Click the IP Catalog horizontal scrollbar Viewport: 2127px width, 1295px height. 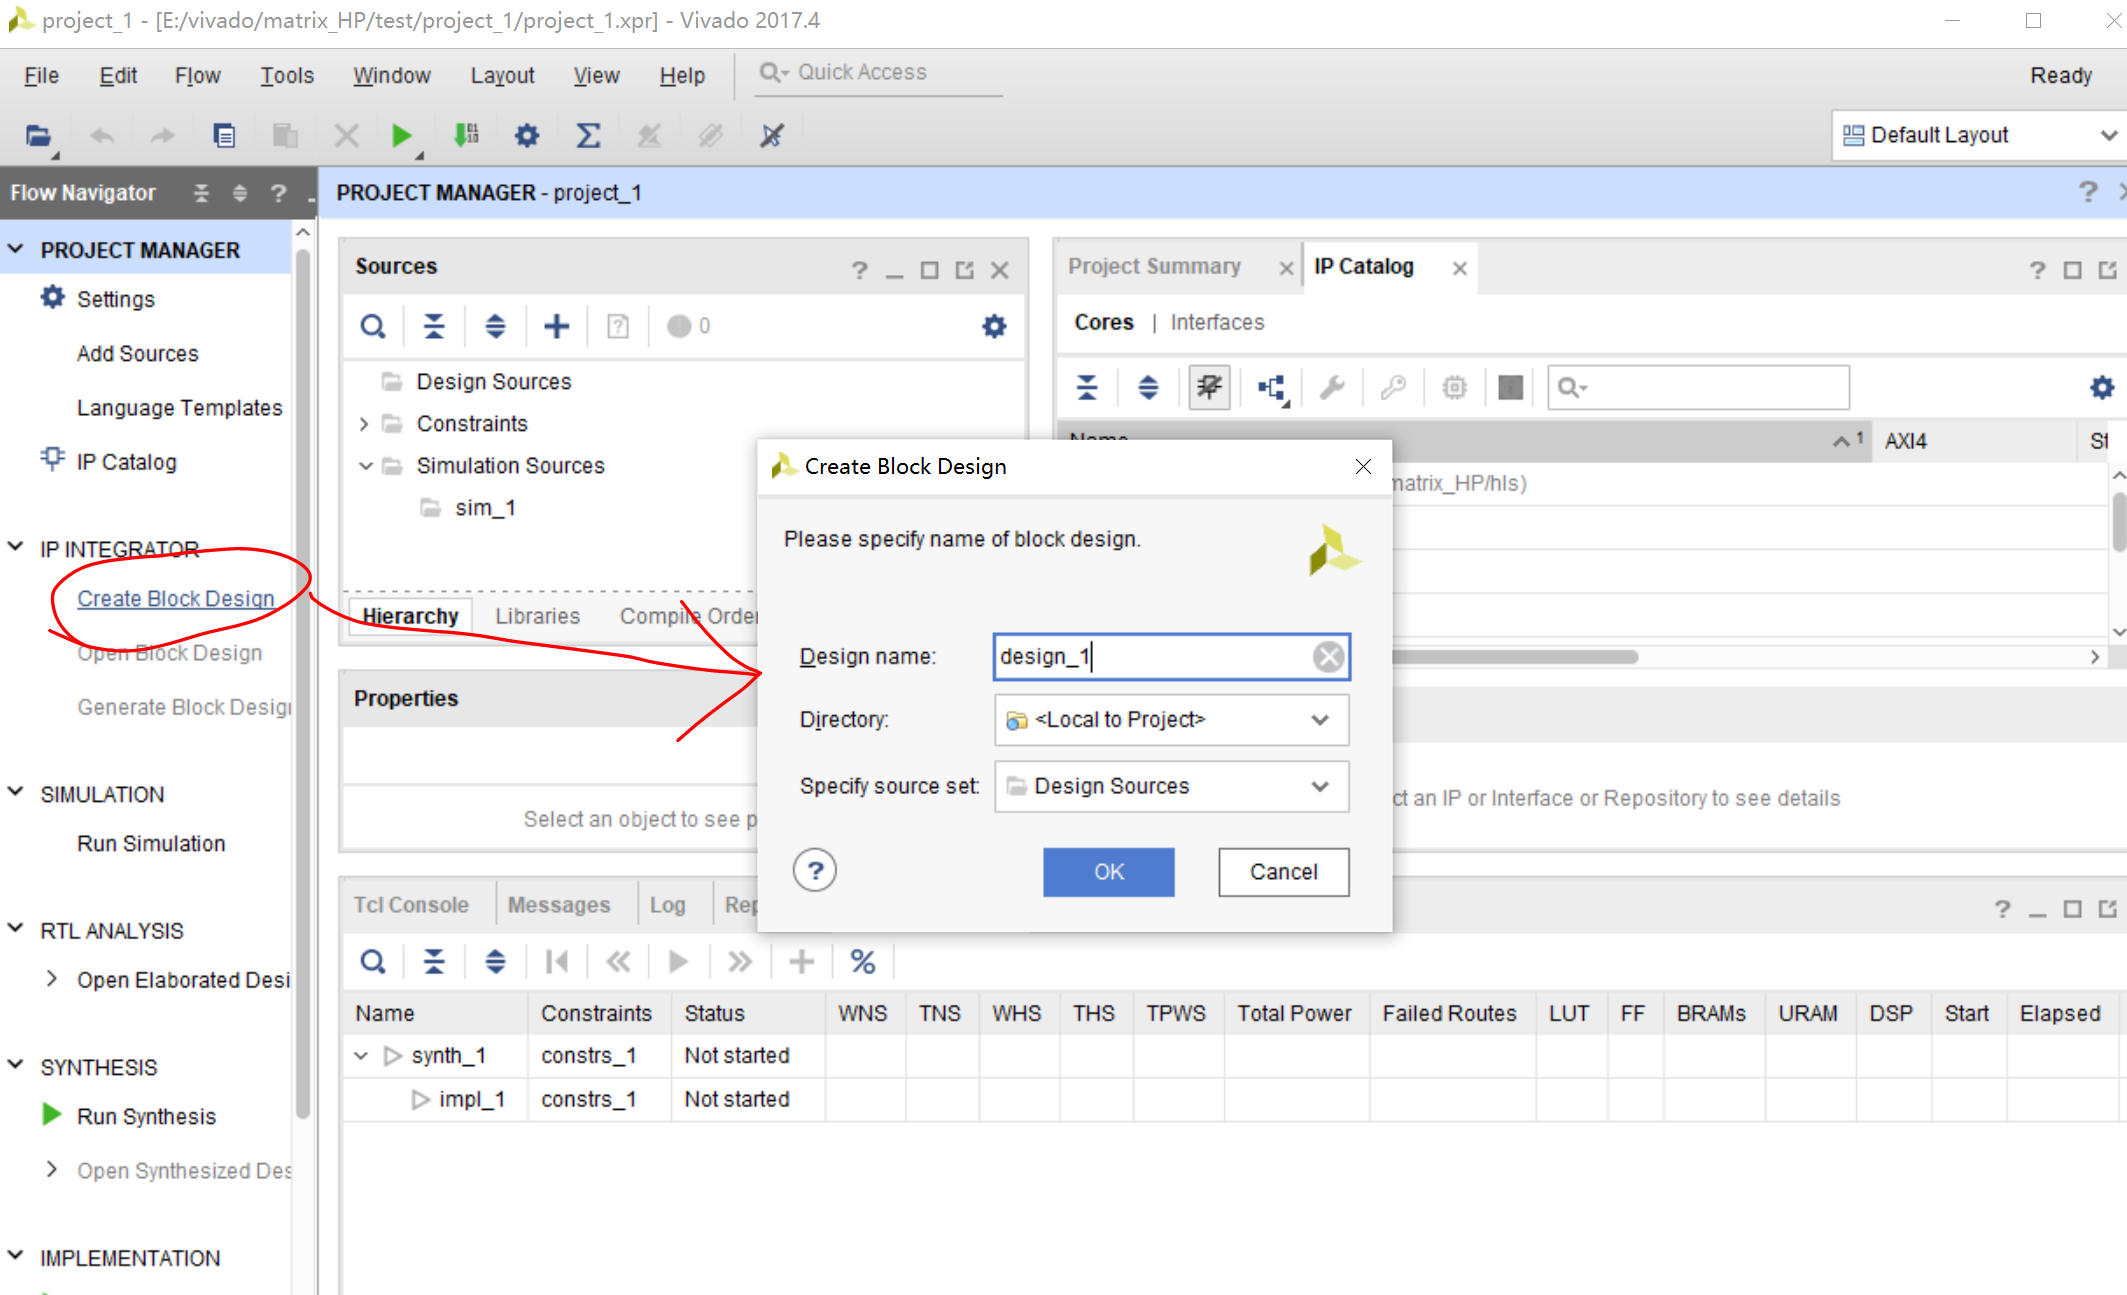click(x=1515, y=657)
